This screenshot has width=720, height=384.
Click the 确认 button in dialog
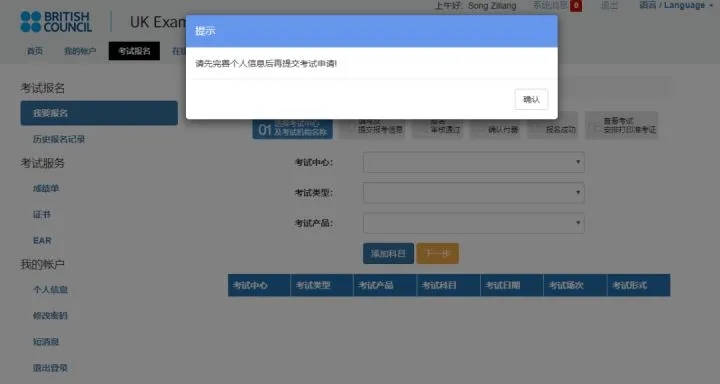point(531,99)
